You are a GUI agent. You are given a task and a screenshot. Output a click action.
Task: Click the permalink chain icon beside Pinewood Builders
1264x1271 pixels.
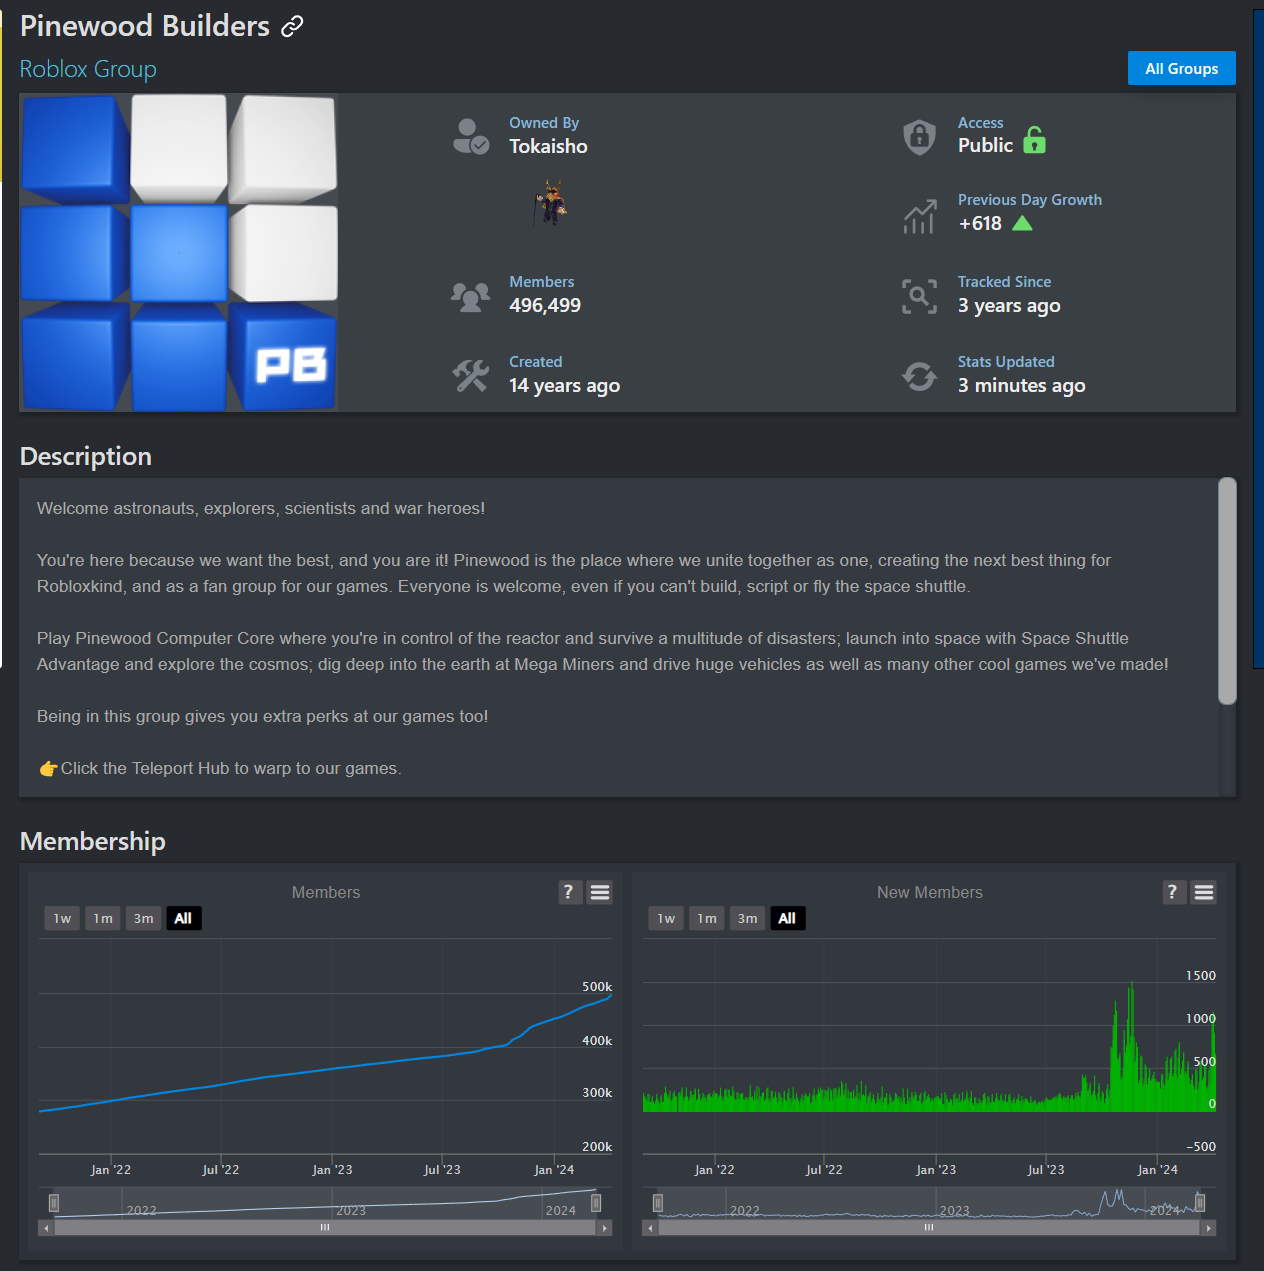(292, 27)
